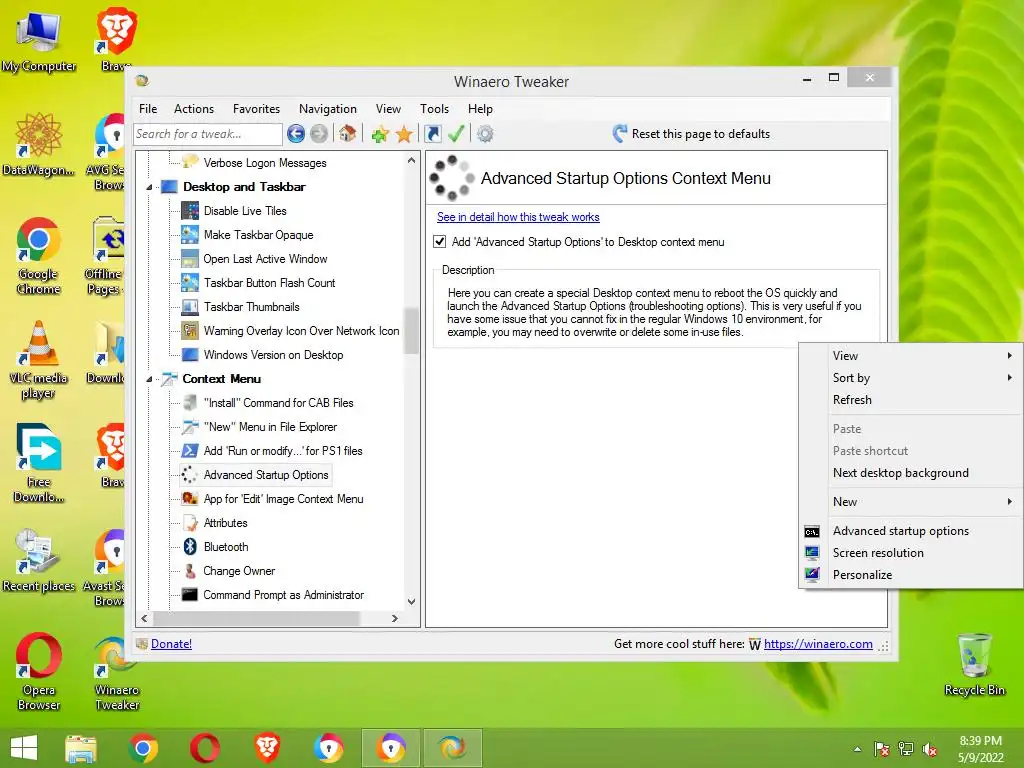This screenshot has width=1024, height=768.
Task: Uncheck Add 'Advanced Startup Options' checkbox
Action: 440,242
